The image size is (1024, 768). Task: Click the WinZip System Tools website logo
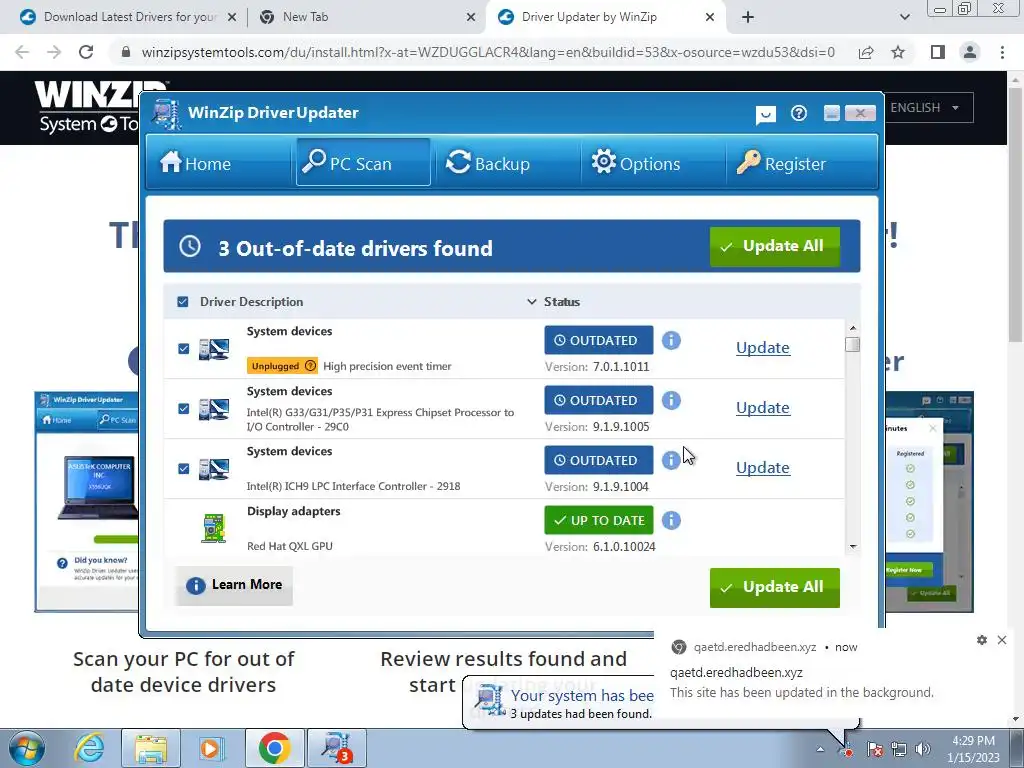click(x=88, y=108)
